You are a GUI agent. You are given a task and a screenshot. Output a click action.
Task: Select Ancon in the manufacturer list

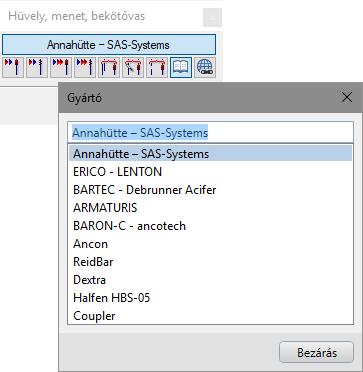coord(210,244)
